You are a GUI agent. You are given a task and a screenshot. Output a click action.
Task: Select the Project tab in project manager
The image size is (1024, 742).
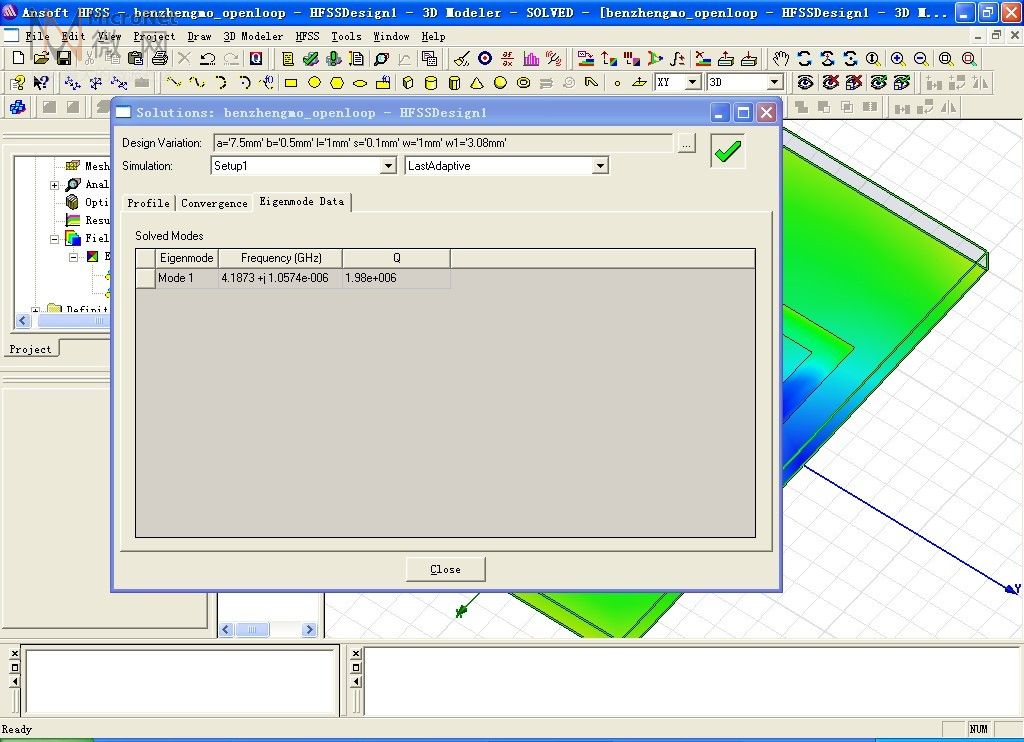pyautogui.click(x=30, y=349)
